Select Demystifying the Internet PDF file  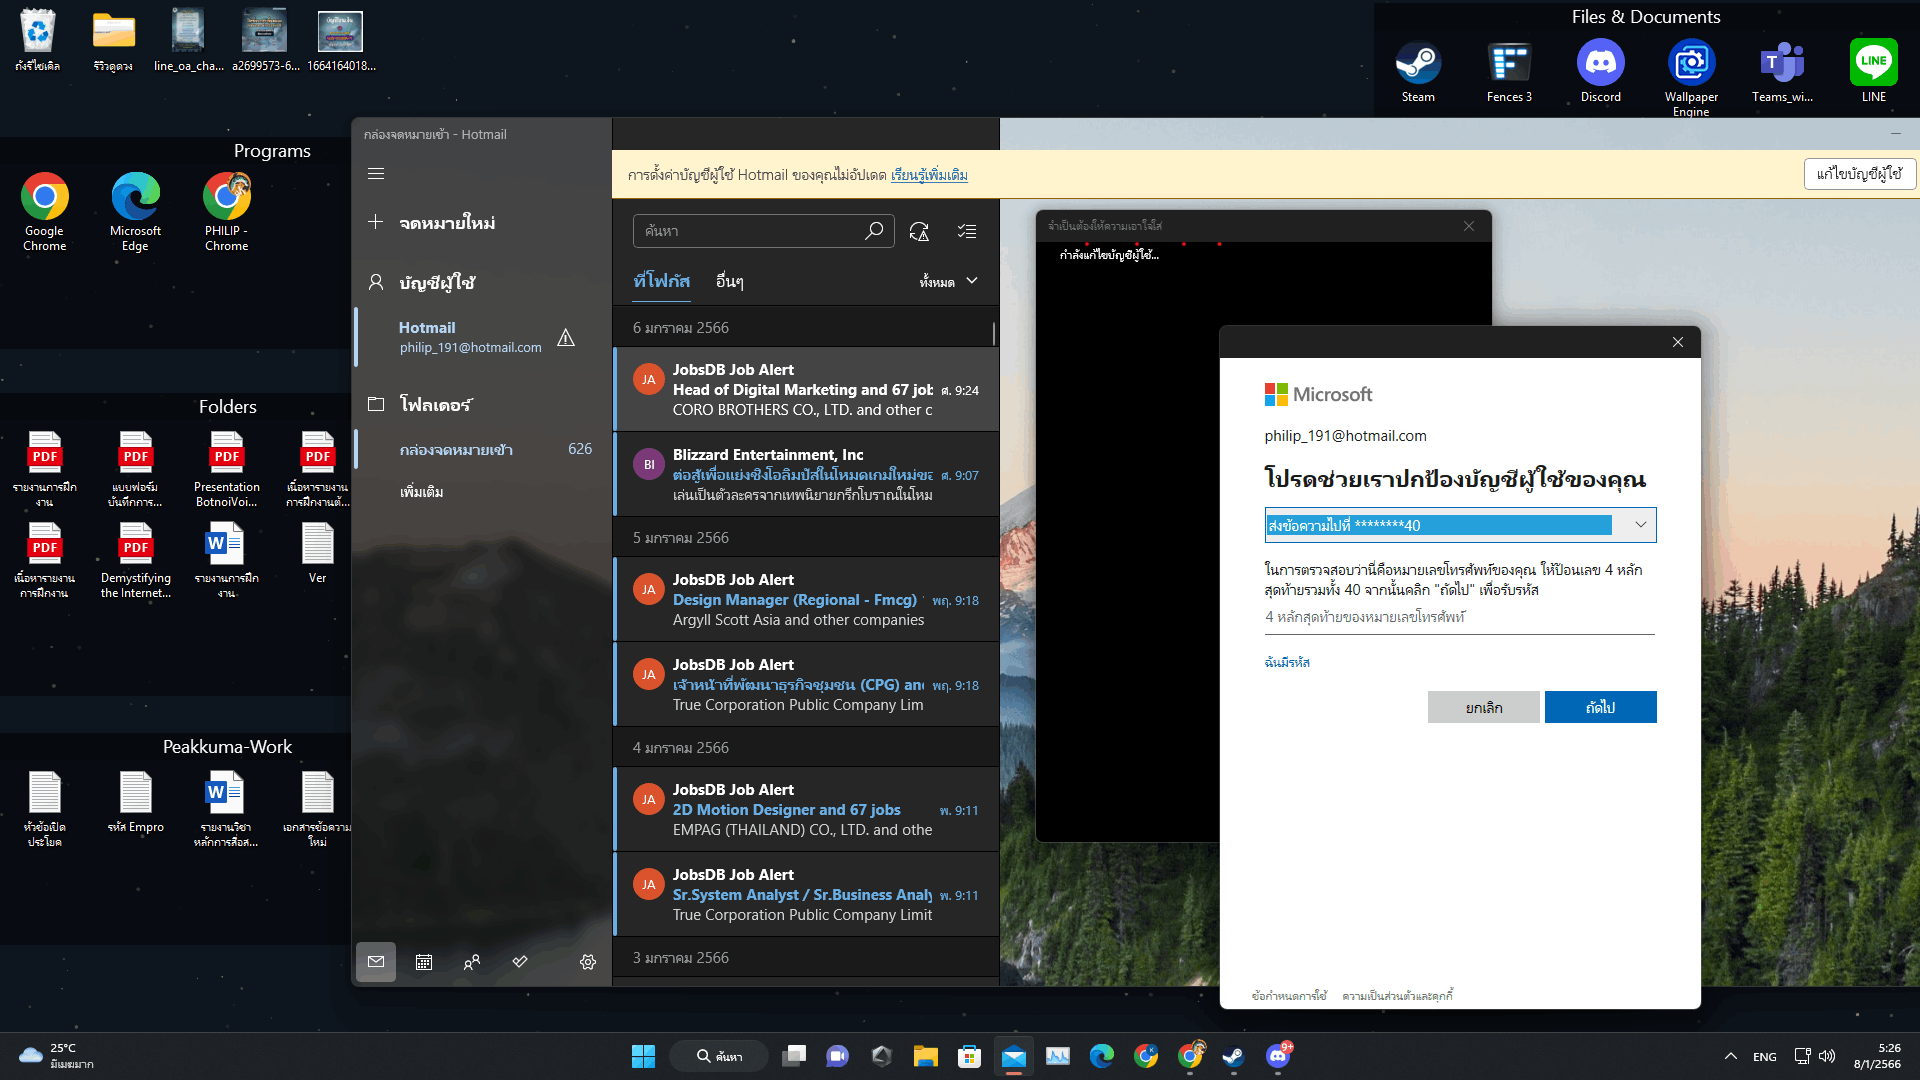point(135,559)
